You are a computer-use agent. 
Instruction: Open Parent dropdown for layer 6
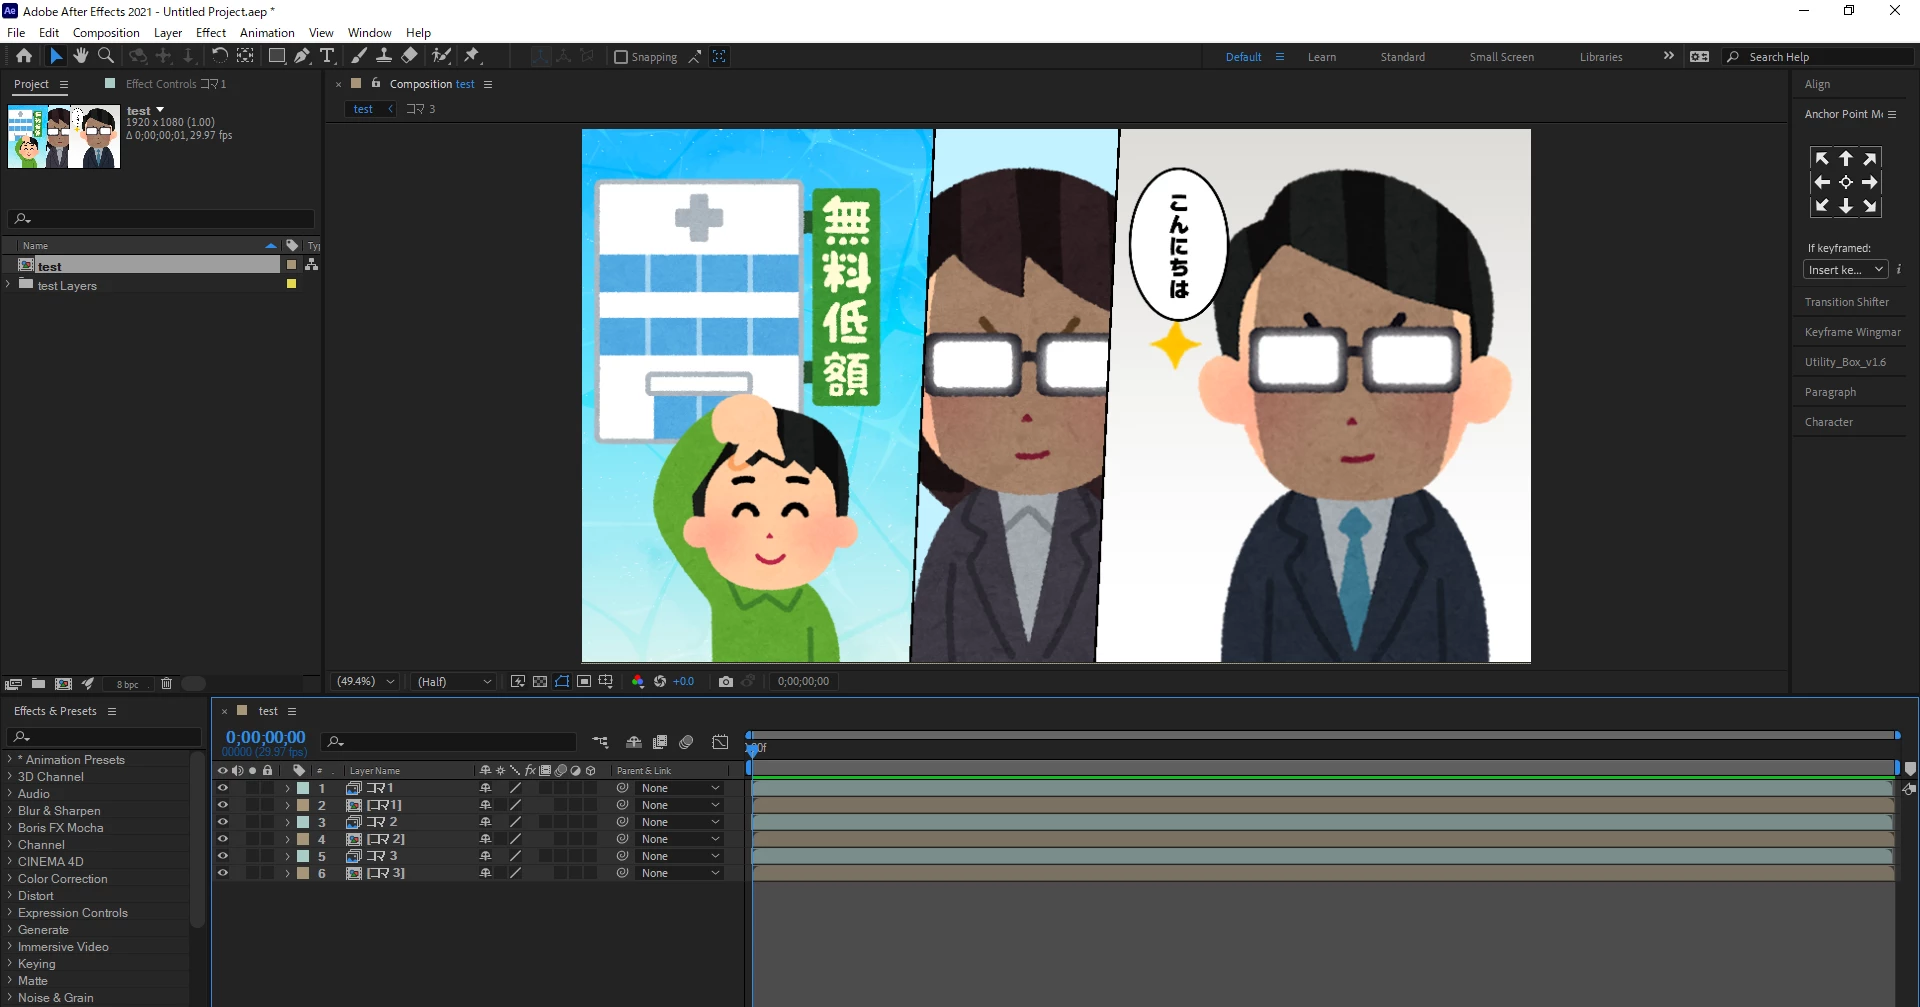tap(680, 873)
